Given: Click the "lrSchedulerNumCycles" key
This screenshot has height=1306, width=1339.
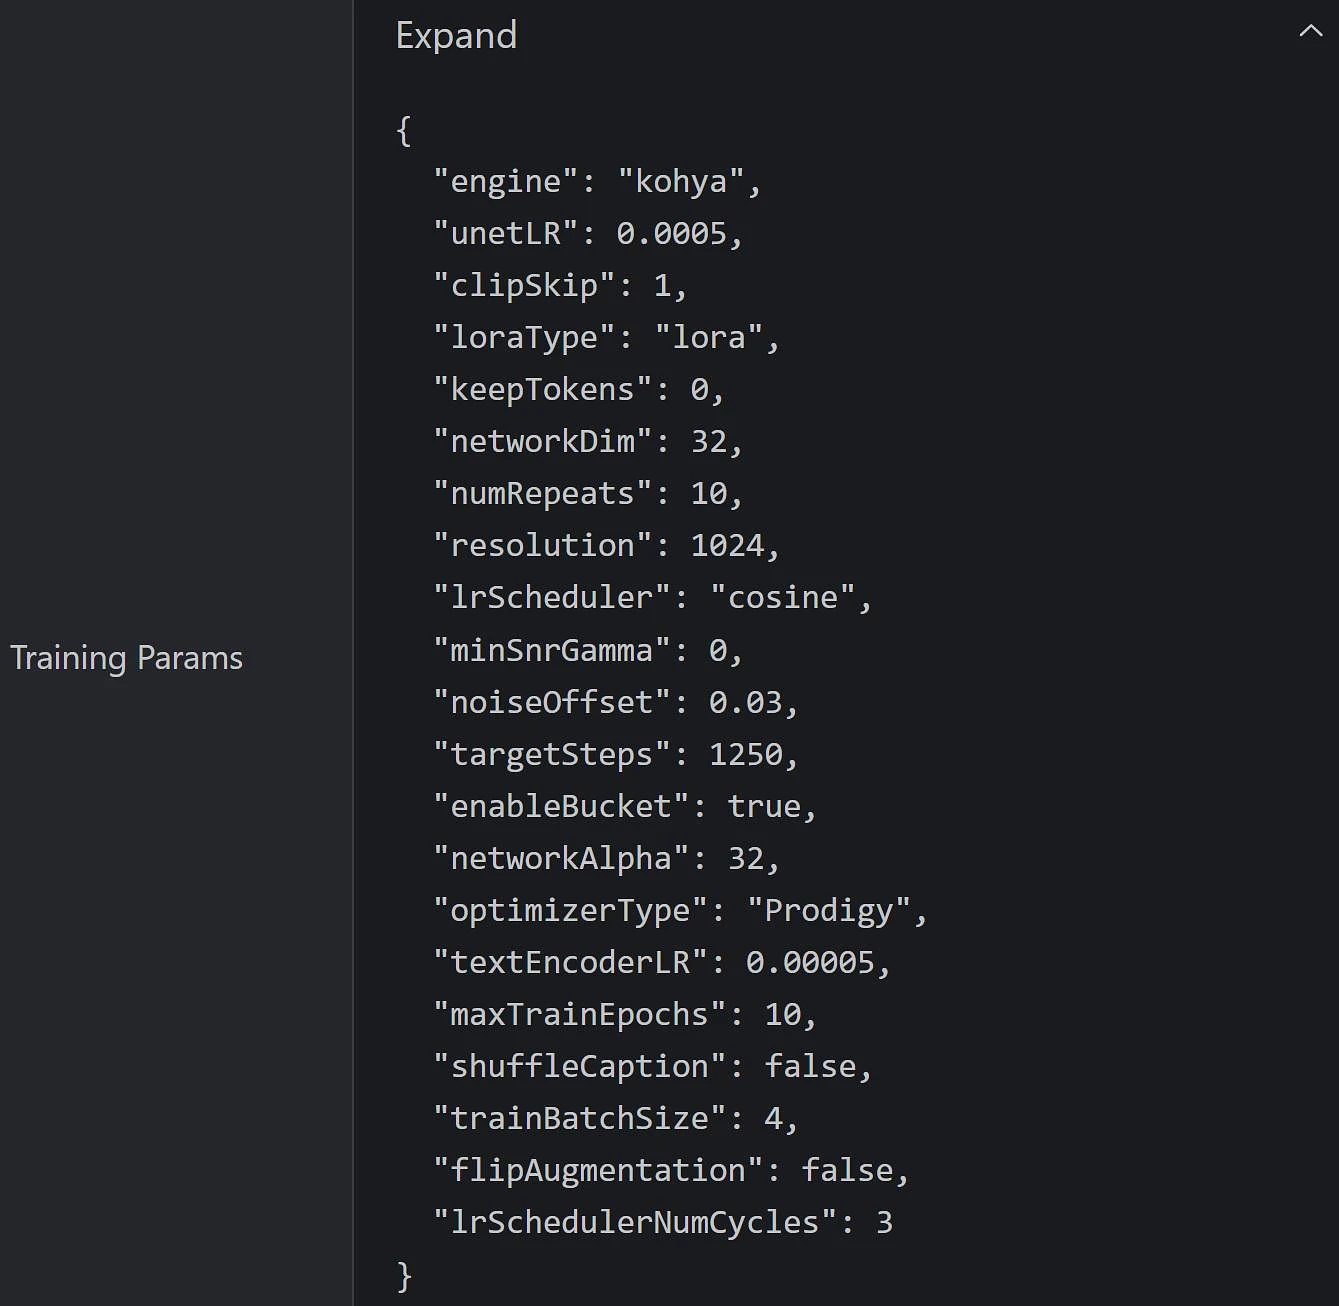Looking at the screenshot, I should 634,1223.
